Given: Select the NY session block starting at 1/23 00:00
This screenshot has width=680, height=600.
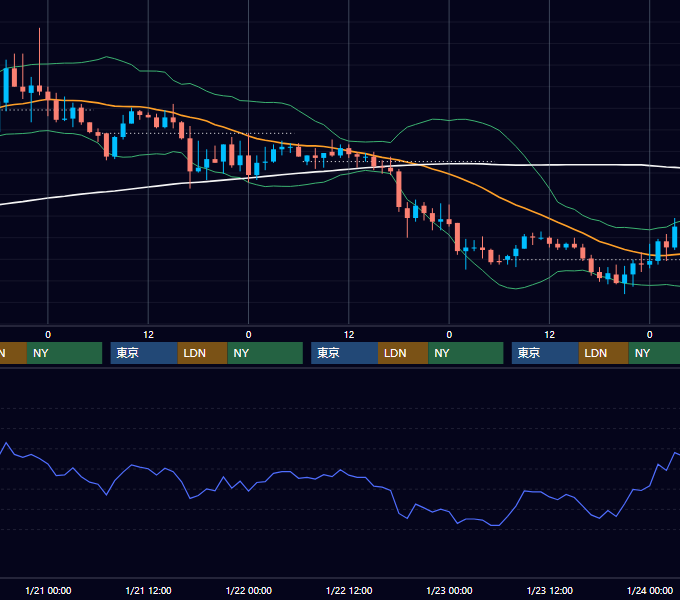Looking at the screenshot, I should pos(465,353).
